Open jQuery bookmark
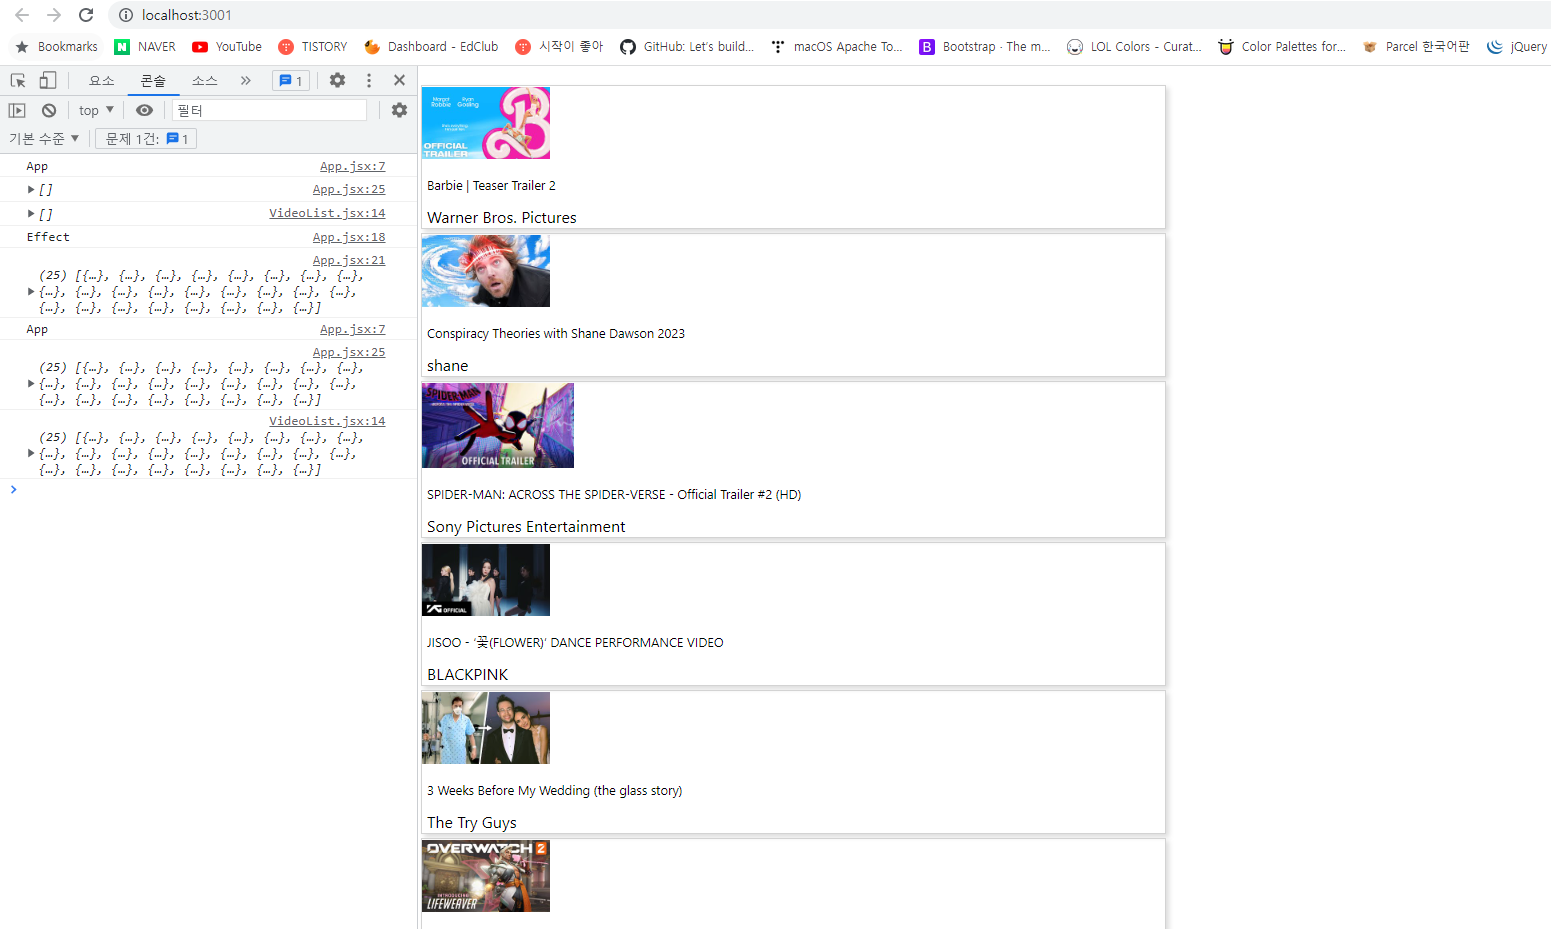The width and height of the screenshot is (1551, 929). point(1517,47)
